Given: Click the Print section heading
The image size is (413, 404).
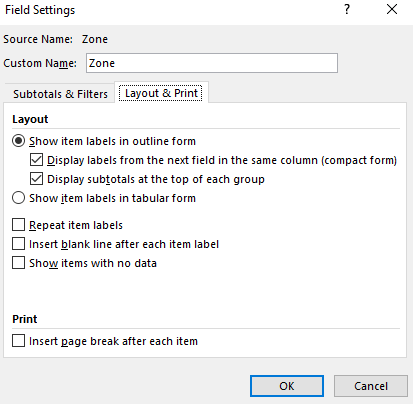Looking at the screenshot, I should point(25,319).
